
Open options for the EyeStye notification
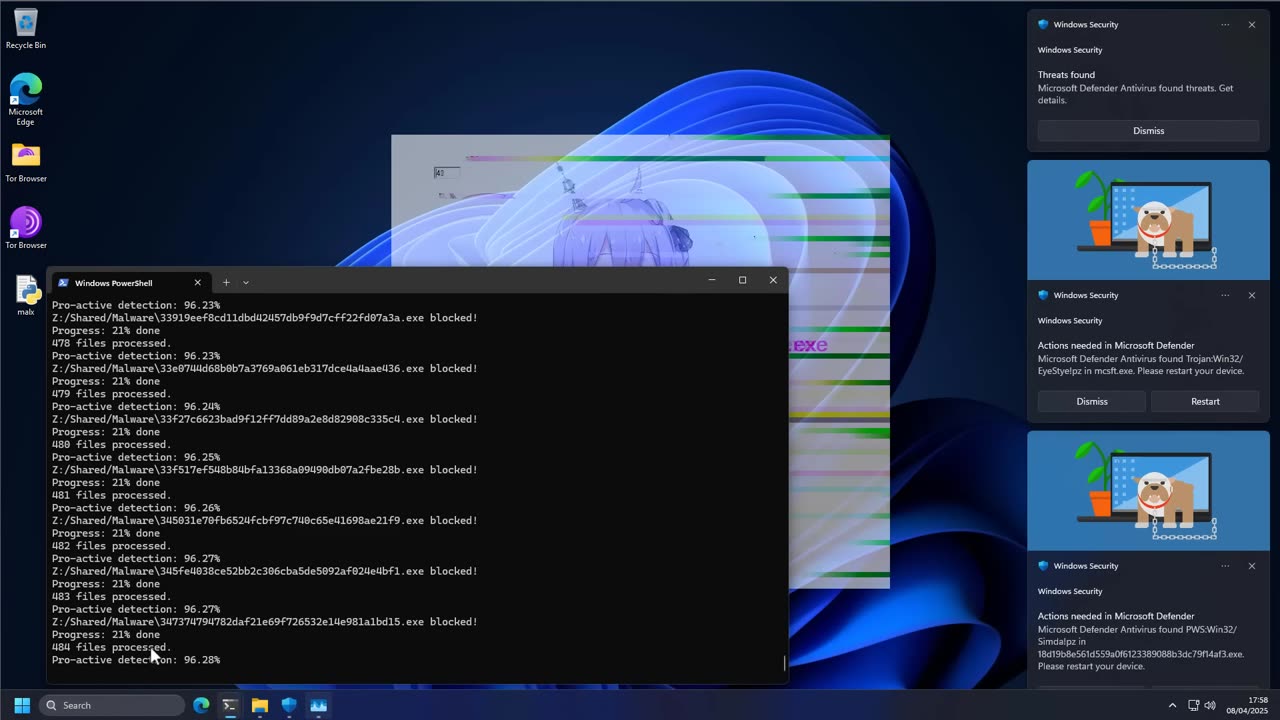tap(1225, 295)
